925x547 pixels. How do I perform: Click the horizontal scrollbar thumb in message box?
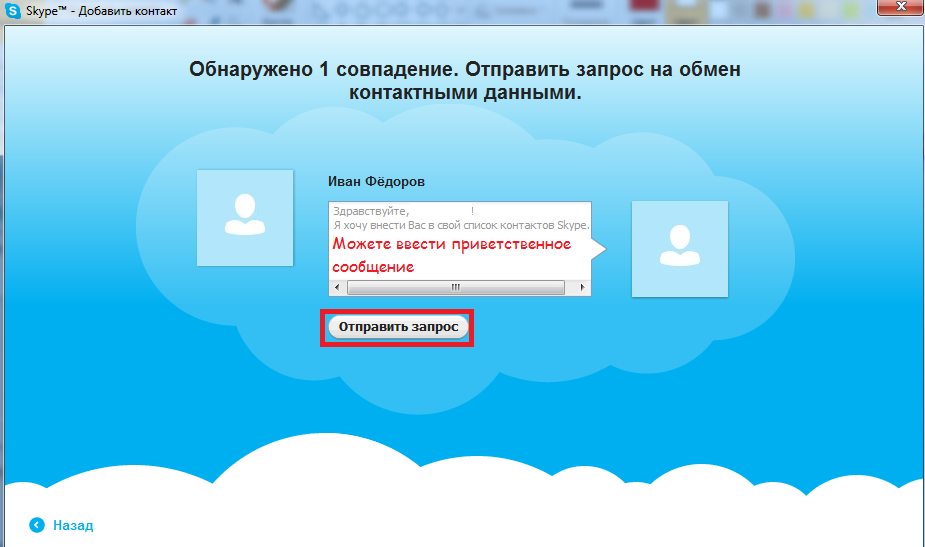pyautogui.click(x=455, y=288)
